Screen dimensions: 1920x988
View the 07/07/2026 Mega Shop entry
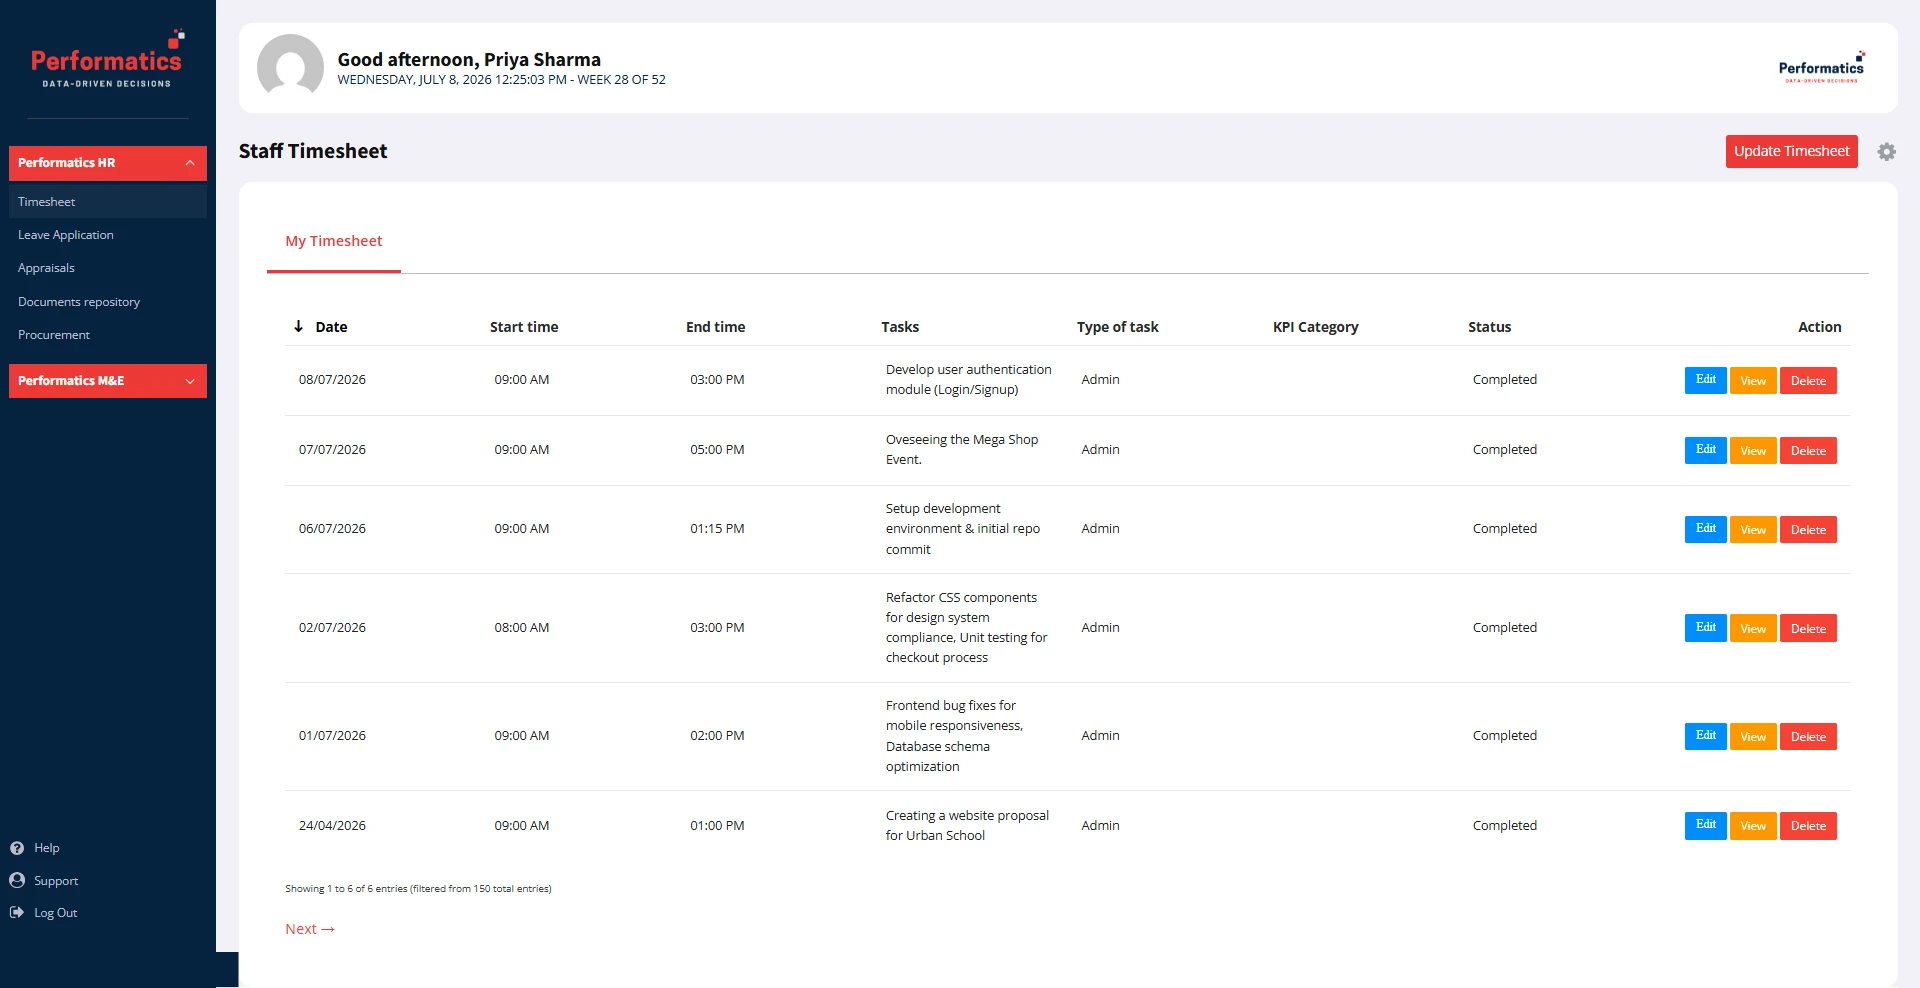pos(1753,450)
